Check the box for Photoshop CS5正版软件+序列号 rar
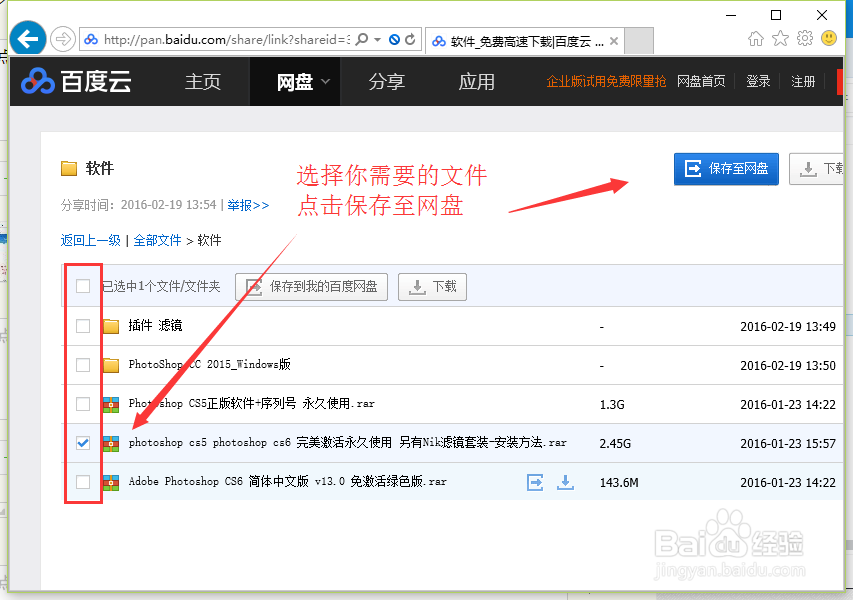Viewport: 853px width, 600px height. [83, 404]
